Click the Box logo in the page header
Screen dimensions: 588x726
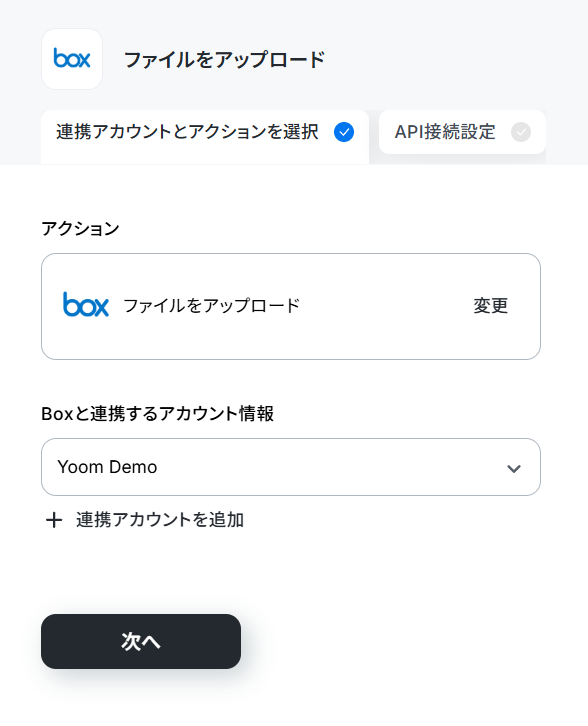pyautogui.click(x=72, y=59)
